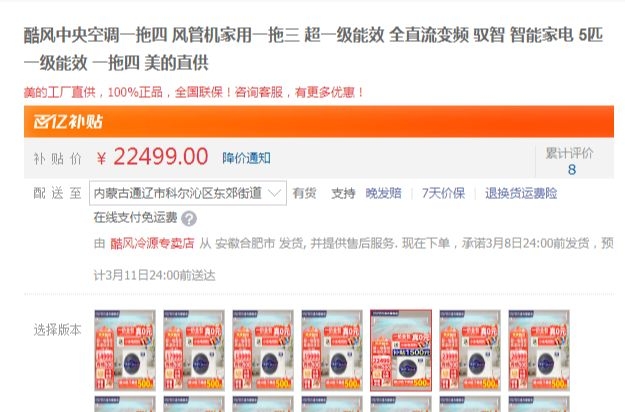Image resolution: width=625 pixels, height=412 pixels.
Task: Open the cumulative reviews count 8
Action: (x=572, y=170)
